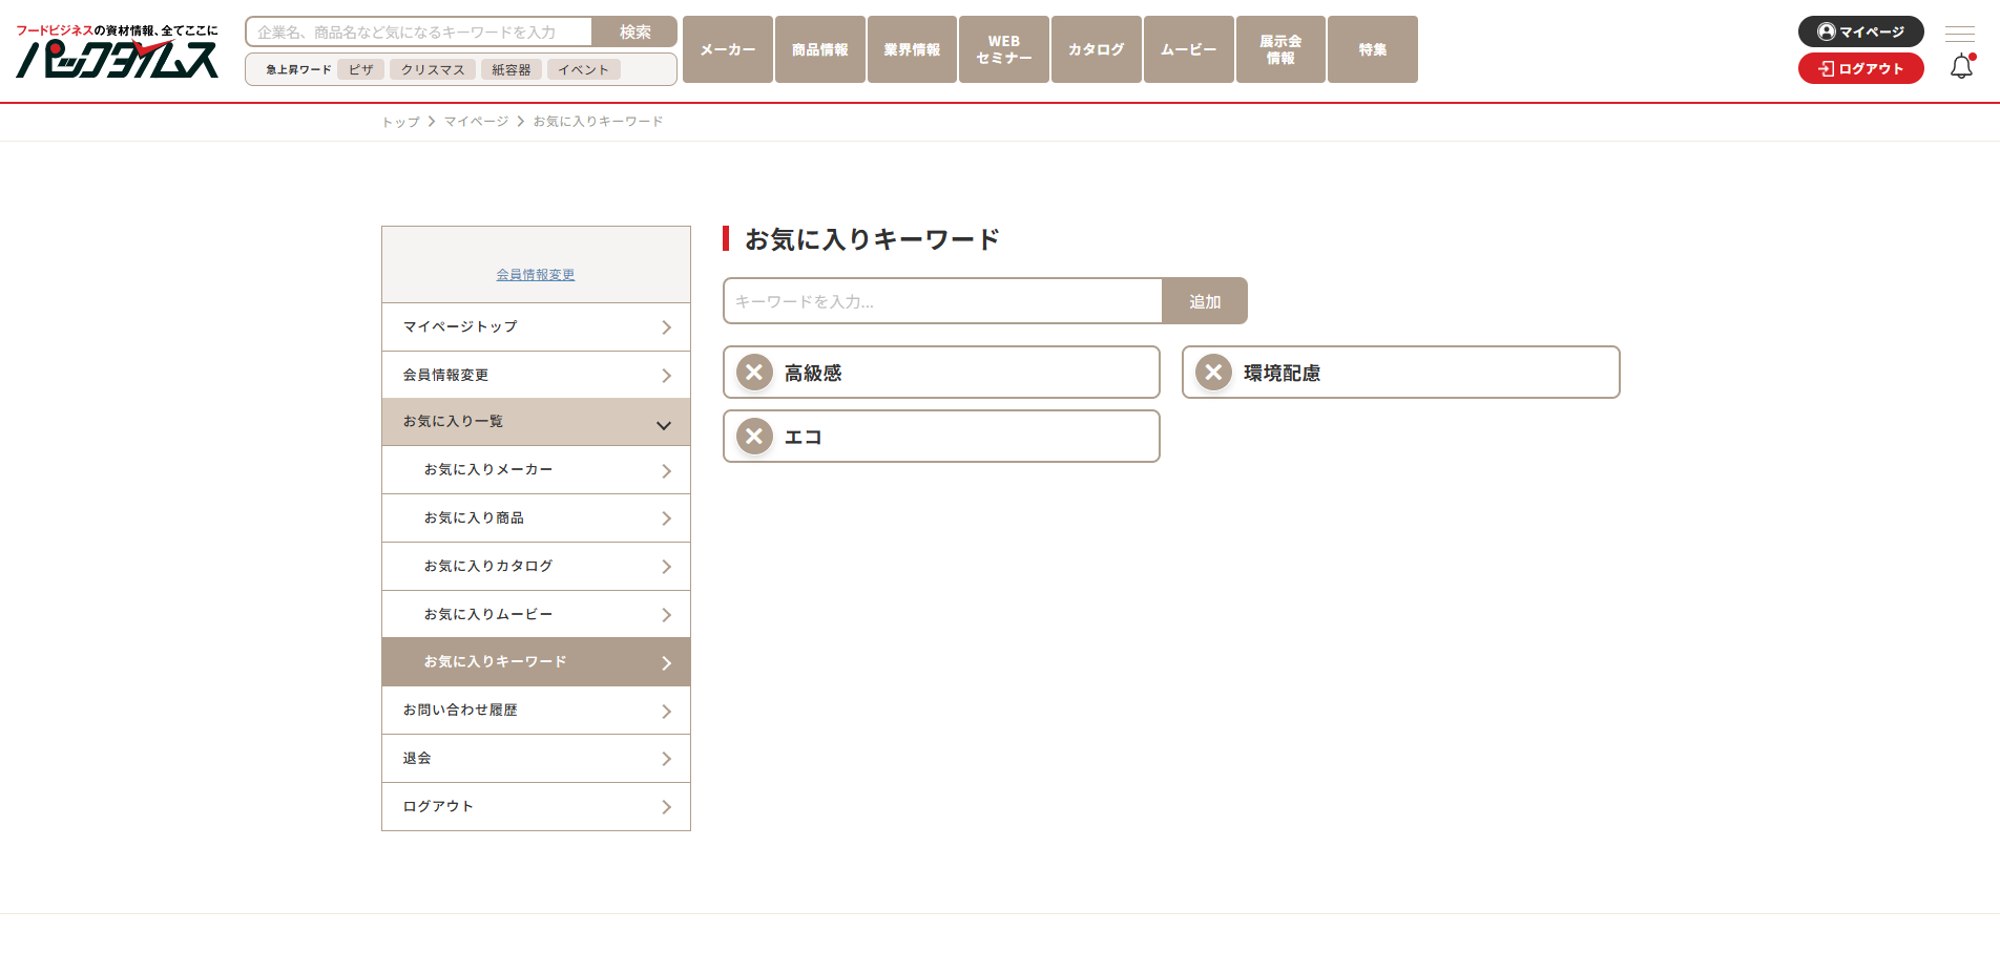Click the 会員情報変更 link at sidebar top
Screen dimensions: 2000x953
point(535,275)
